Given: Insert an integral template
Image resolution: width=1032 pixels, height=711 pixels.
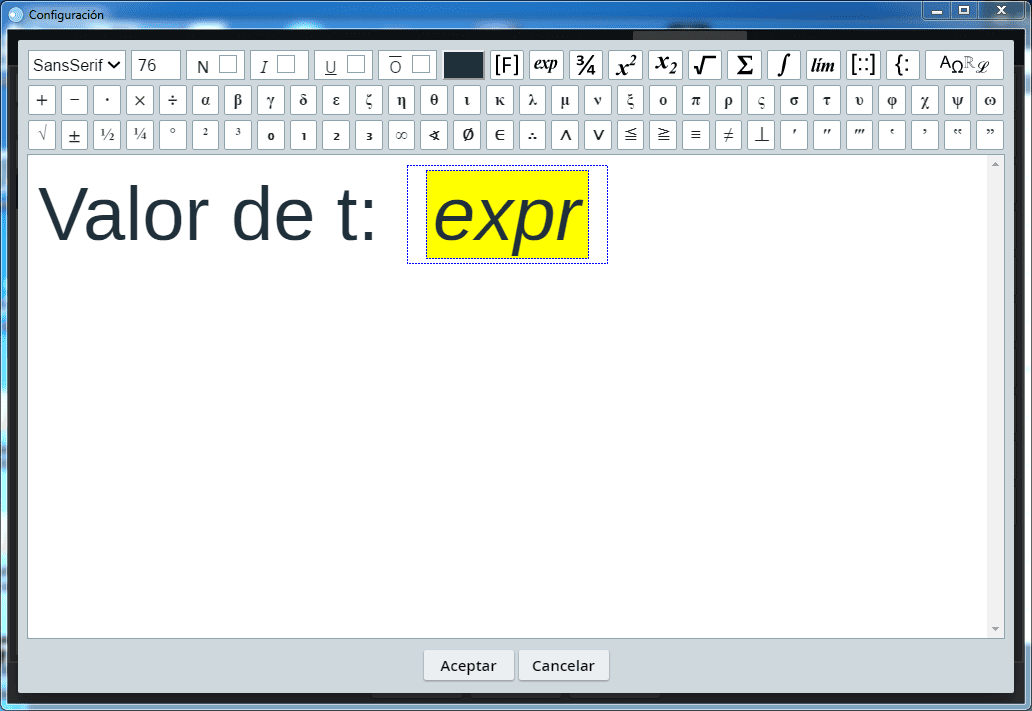Looking at the screenshot, I should point(784,65).
